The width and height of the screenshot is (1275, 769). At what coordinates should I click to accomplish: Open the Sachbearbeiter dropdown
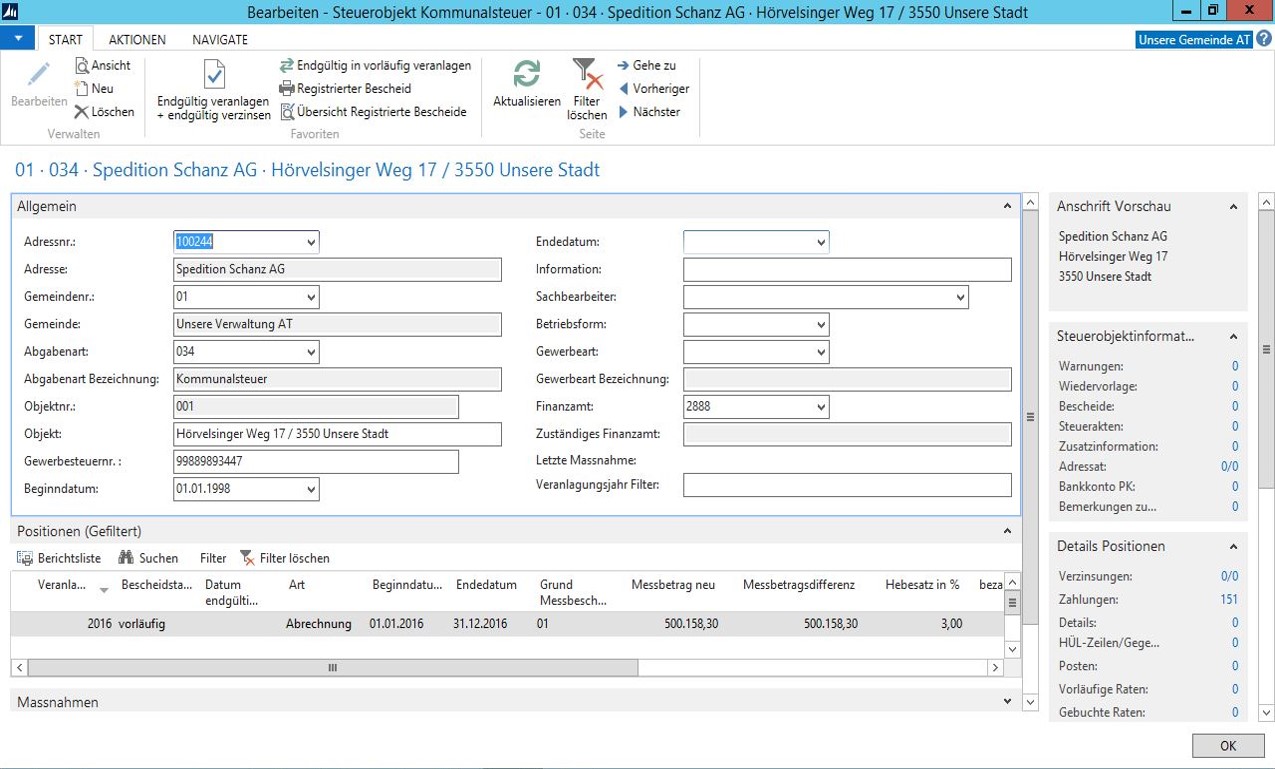(960, 297)
